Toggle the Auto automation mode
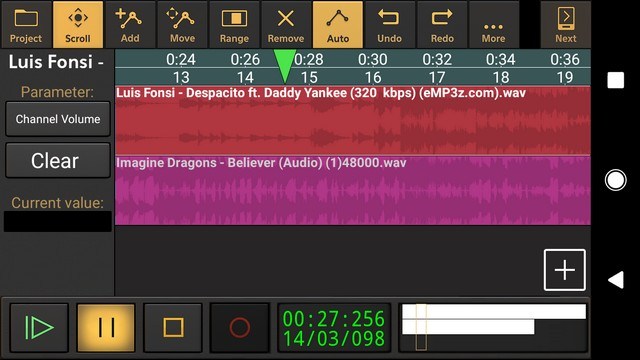Screen dimensions: 640x360 point(338,24)
